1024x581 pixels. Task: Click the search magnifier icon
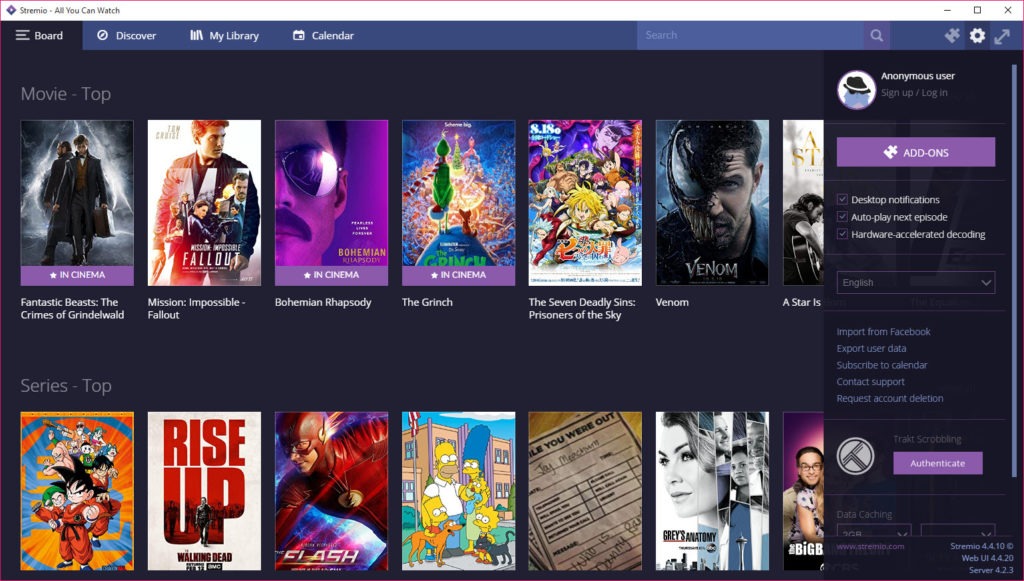876,35
